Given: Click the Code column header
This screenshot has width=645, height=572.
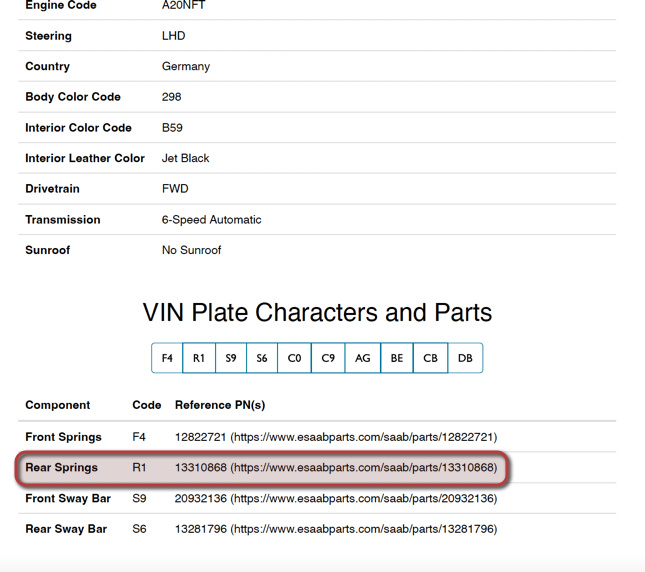Looking at the screenshot, I should tap(146, 405).
